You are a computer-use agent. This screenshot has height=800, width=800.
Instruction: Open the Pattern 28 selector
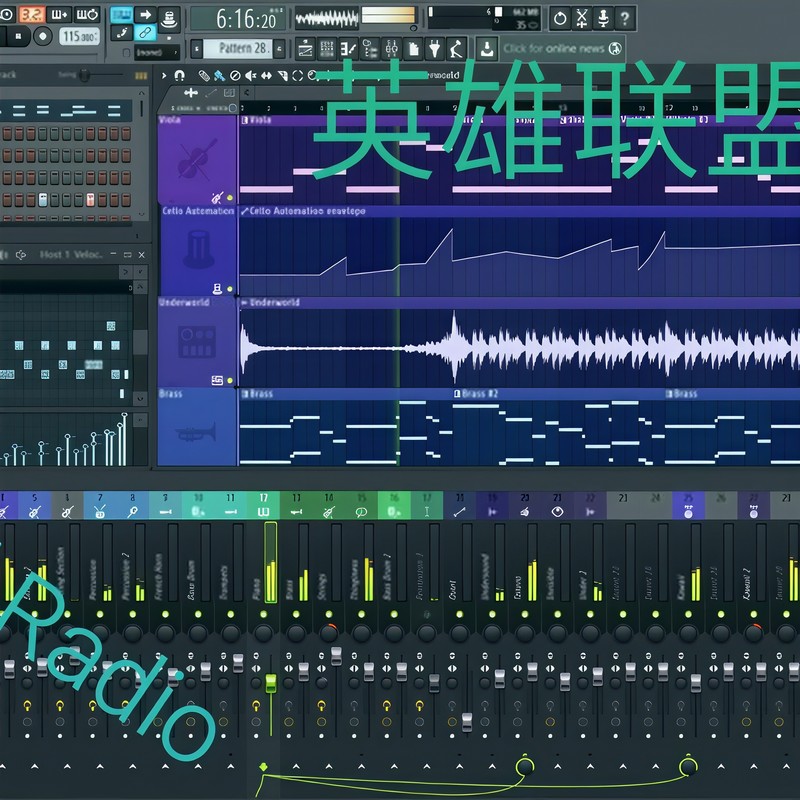click(x=238, y=49)
